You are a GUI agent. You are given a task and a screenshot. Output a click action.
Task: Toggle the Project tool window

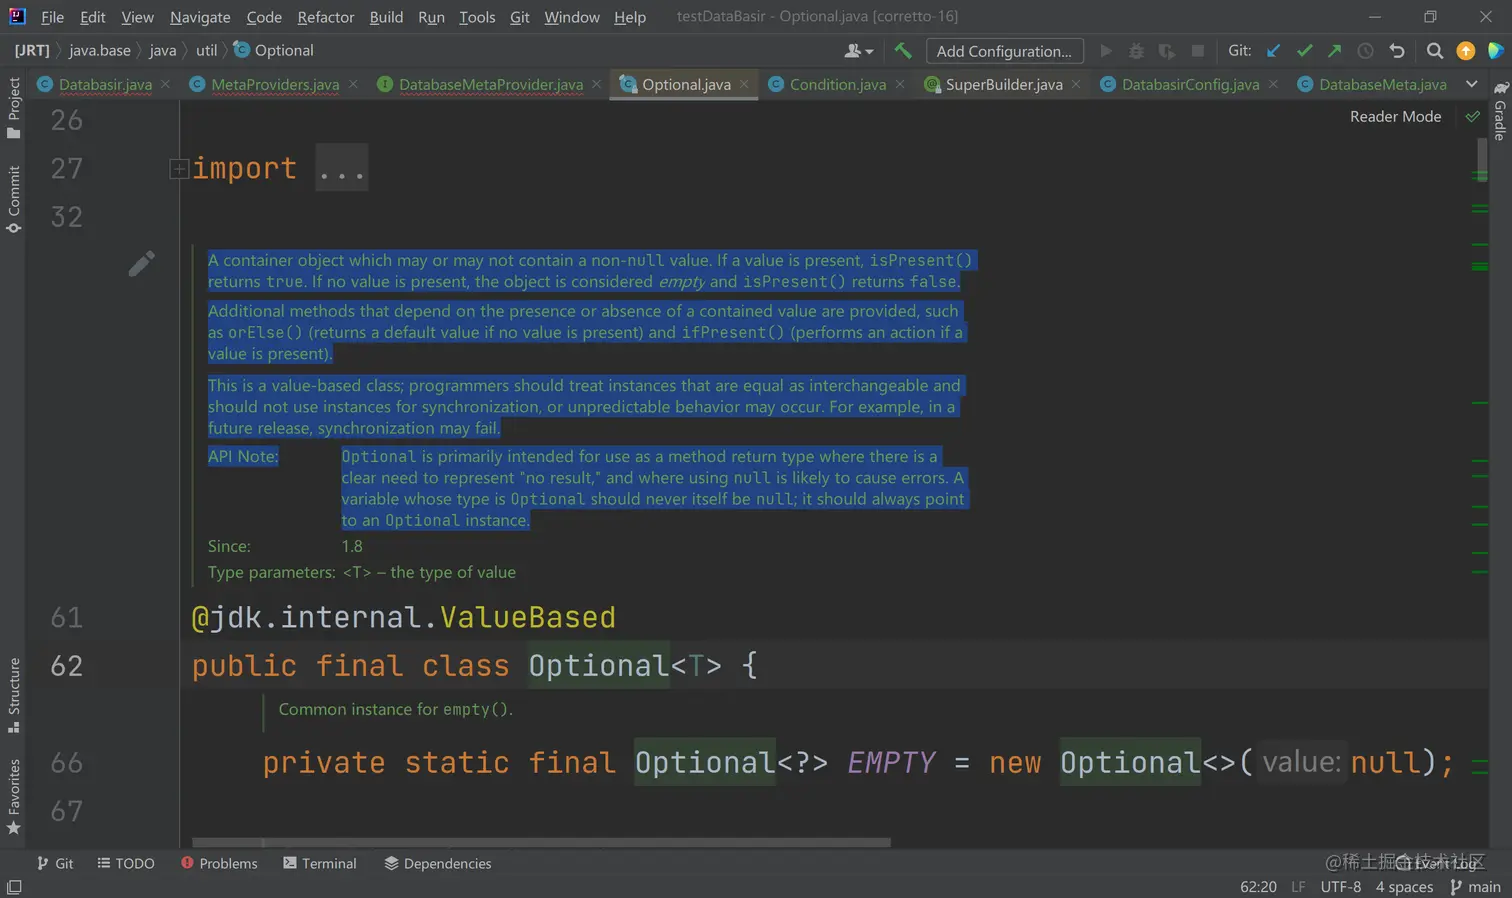tap(14, 108)
